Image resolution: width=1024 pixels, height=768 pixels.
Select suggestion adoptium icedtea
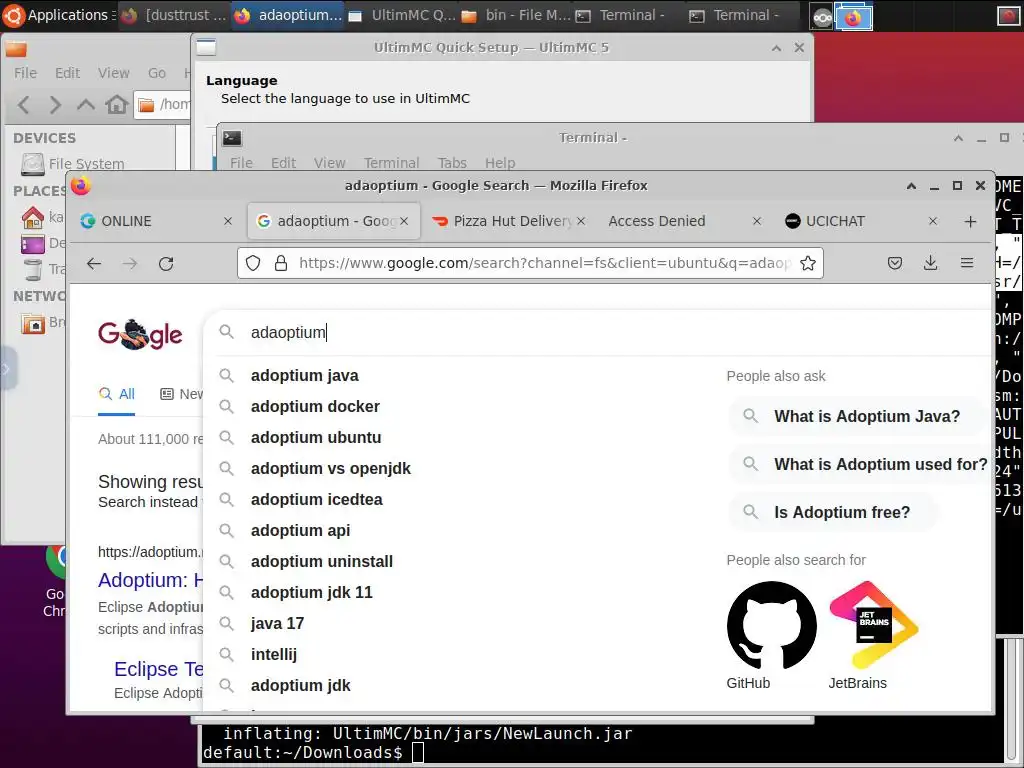pyautogui.click(x=317, y=500)
